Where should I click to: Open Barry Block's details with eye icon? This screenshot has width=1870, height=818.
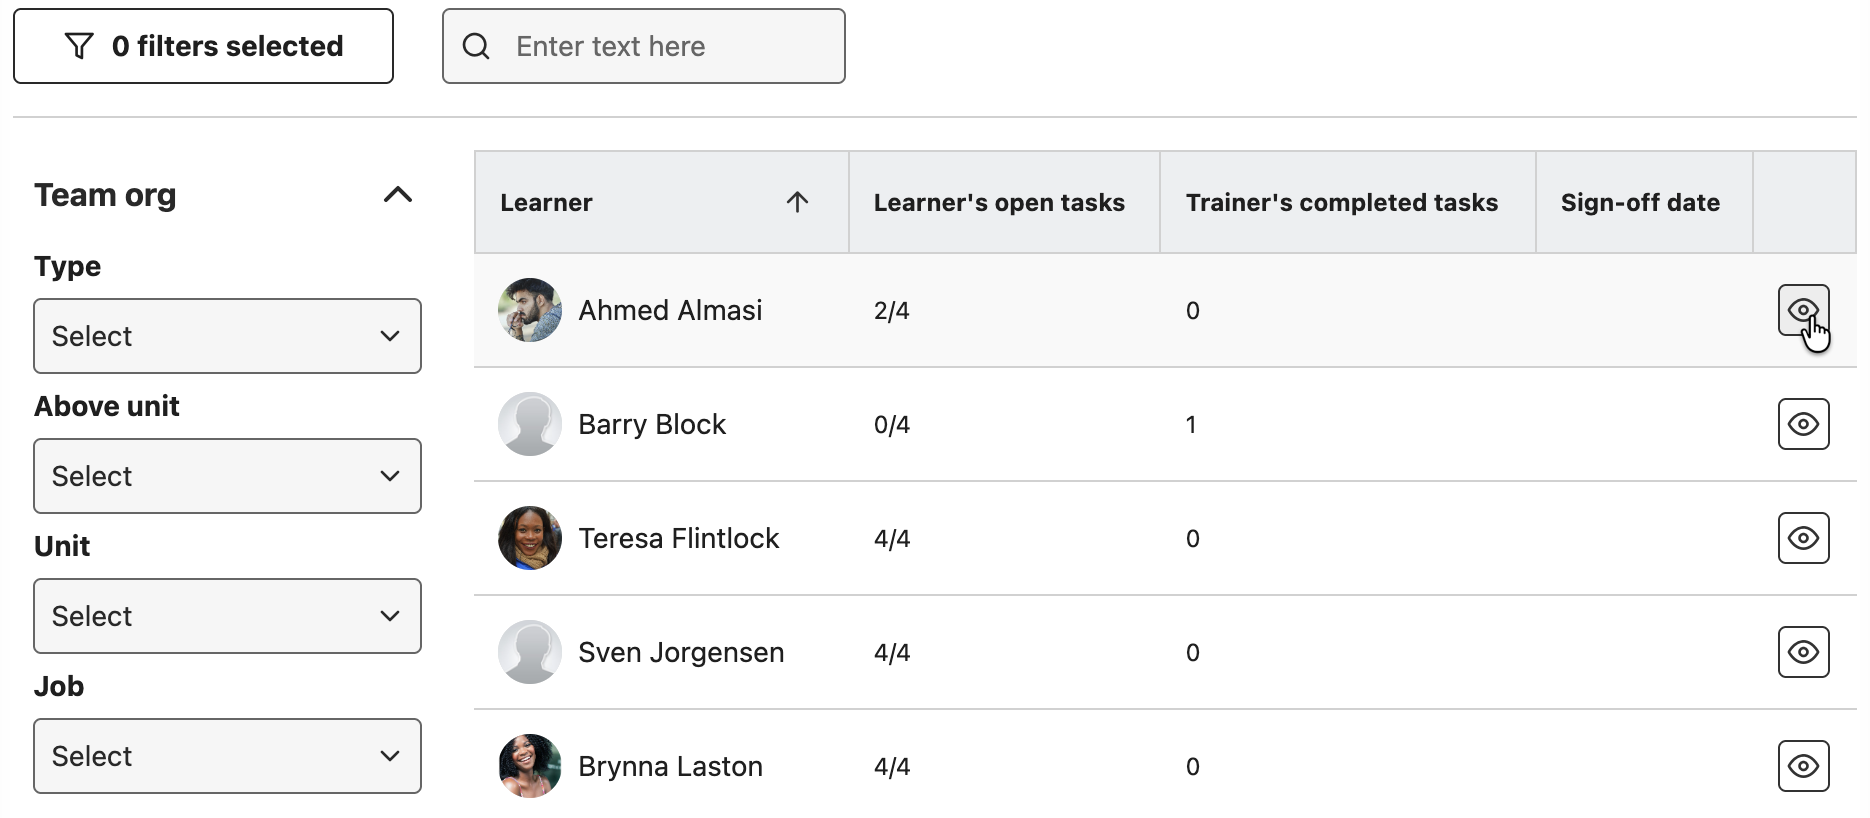(x=1803, y=424)
